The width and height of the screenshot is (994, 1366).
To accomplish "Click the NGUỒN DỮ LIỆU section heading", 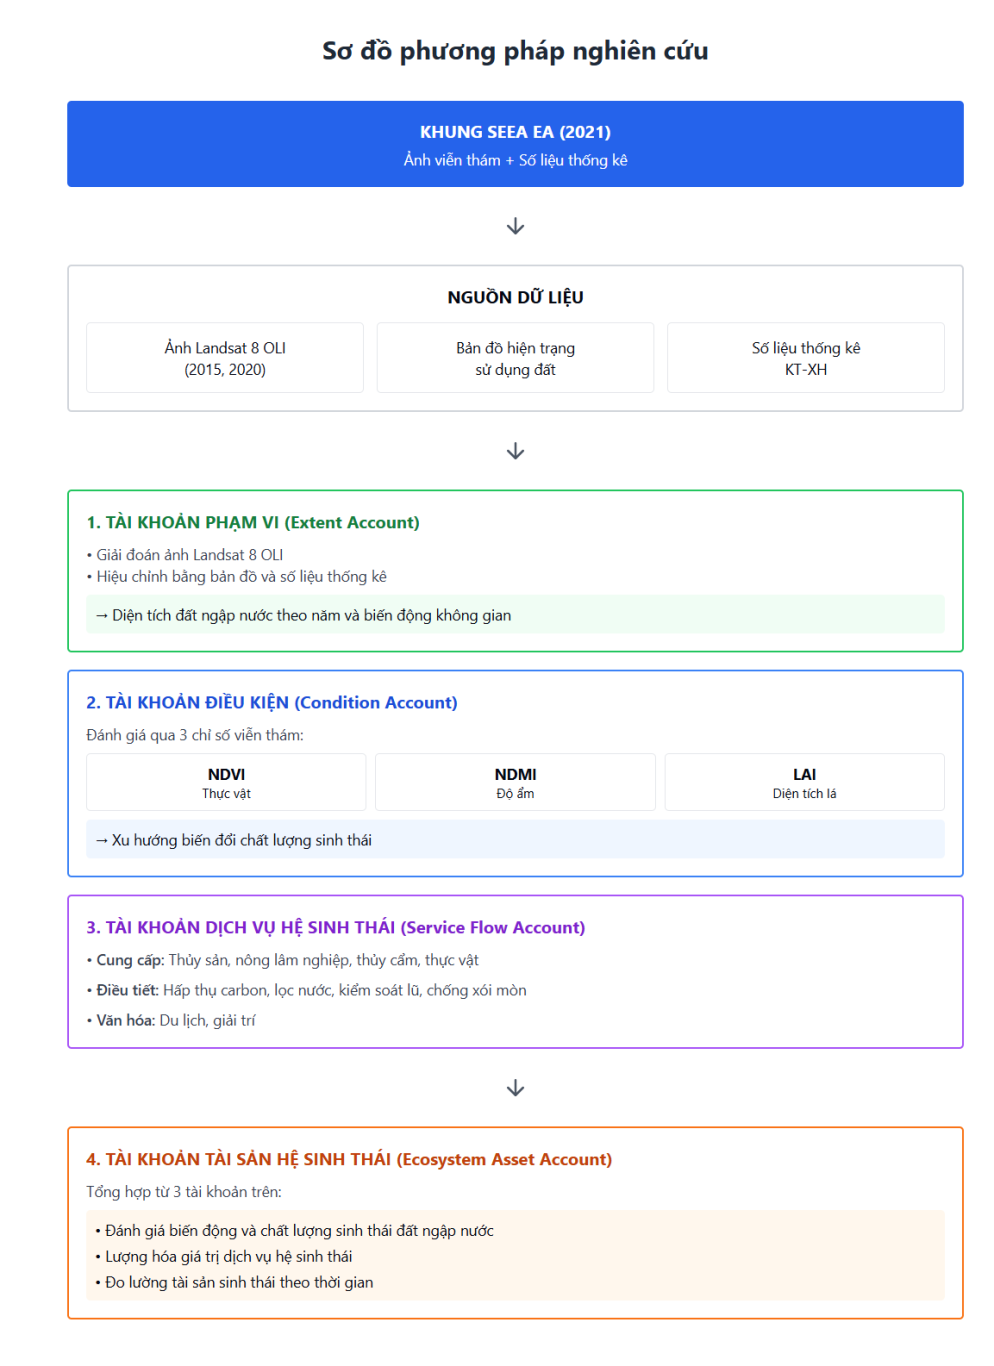I will pyautogui.click(x=515, y=298).
